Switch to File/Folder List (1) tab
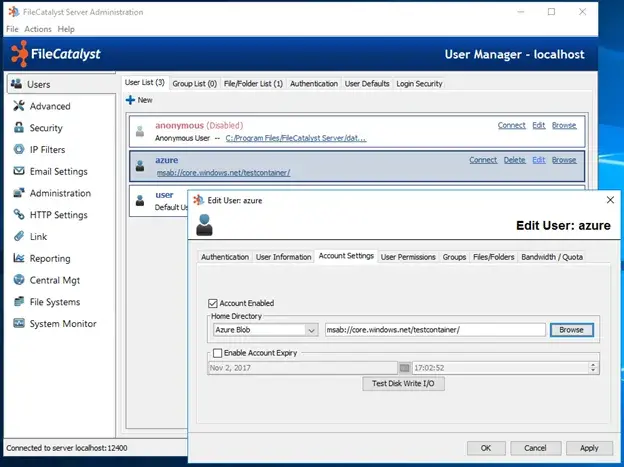Viewport: 624px width, 467px height. (x=253, y=84)
